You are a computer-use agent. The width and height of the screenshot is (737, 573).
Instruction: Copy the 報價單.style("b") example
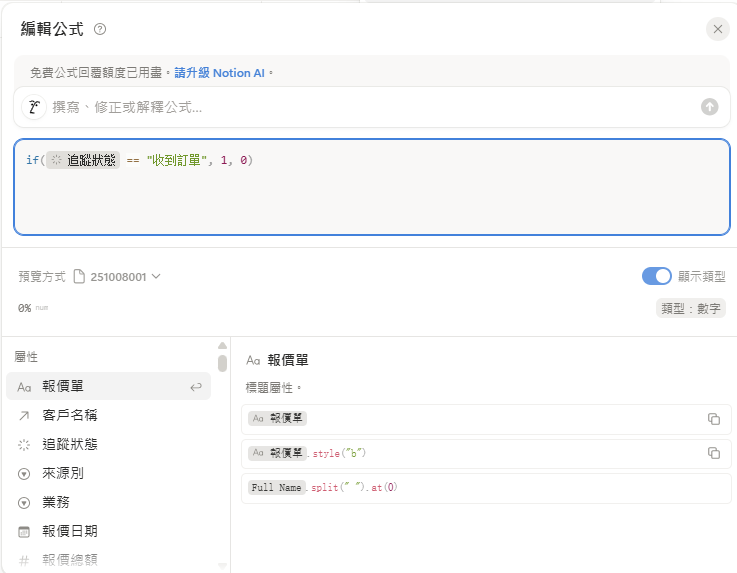coord(713,453)
